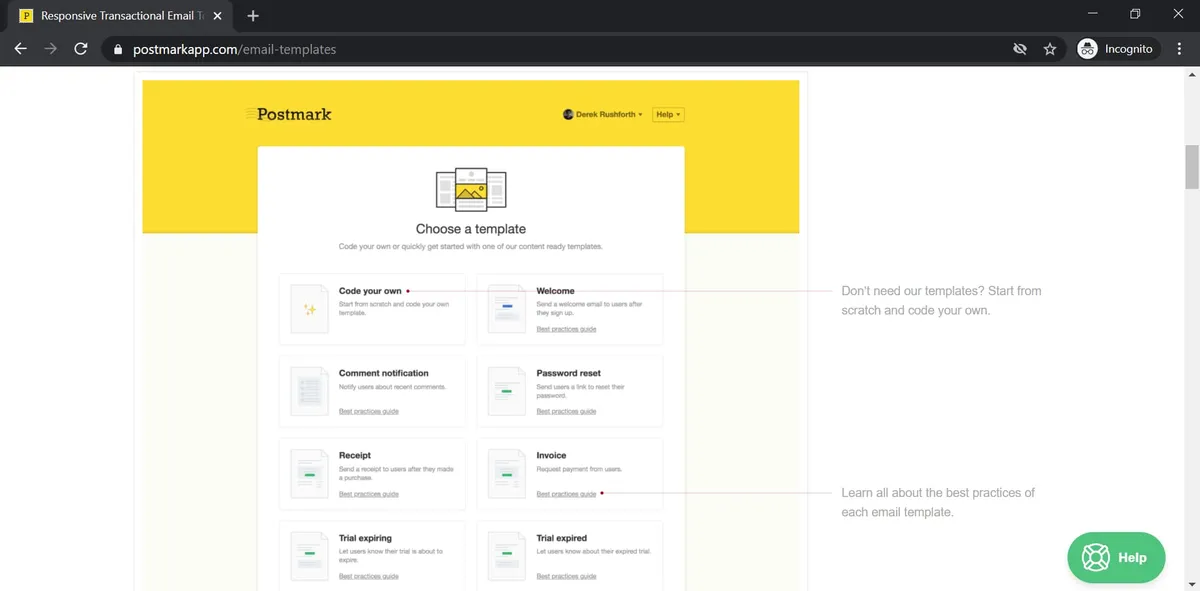Click the Comment notification template icon
The image size is (1200, 591).
click(x=310, y=392)
